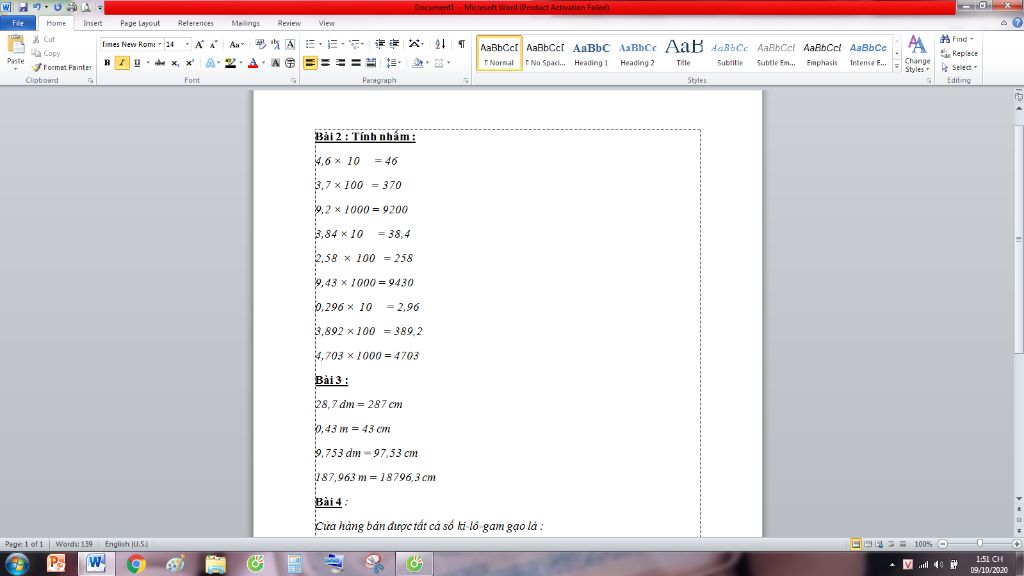The width and height of the screenshot is (1024, 576).
Task: Switch to the Review tab
Action: pos(289,23)
